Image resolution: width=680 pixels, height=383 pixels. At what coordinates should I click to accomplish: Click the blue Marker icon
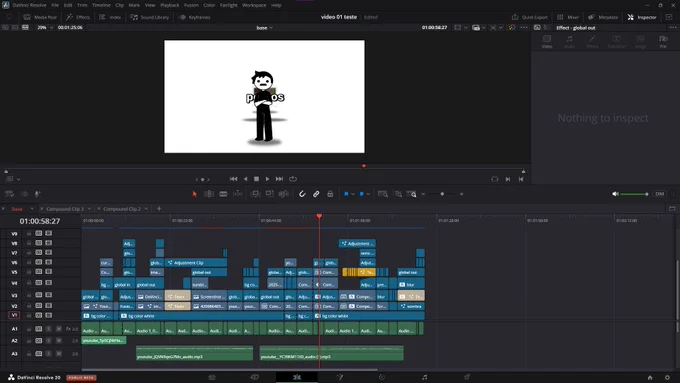point(361,194)
